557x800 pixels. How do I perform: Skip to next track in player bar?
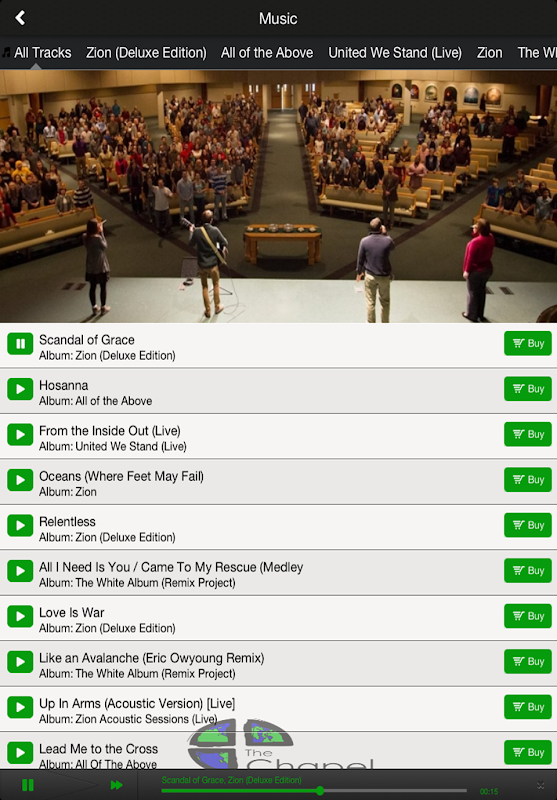point(117,785)
